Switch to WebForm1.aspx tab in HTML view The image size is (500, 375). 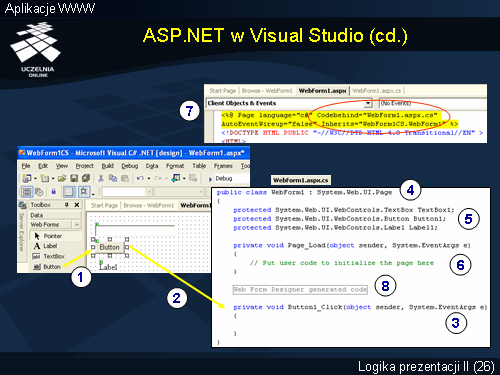[x=322, y=91]
